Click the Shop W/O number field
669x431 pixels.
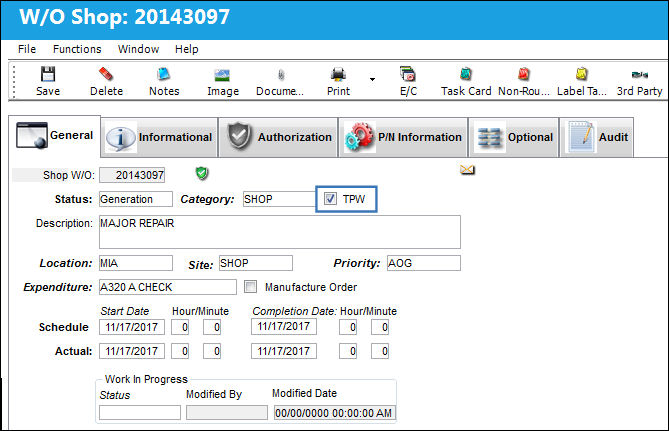point(132,175)
